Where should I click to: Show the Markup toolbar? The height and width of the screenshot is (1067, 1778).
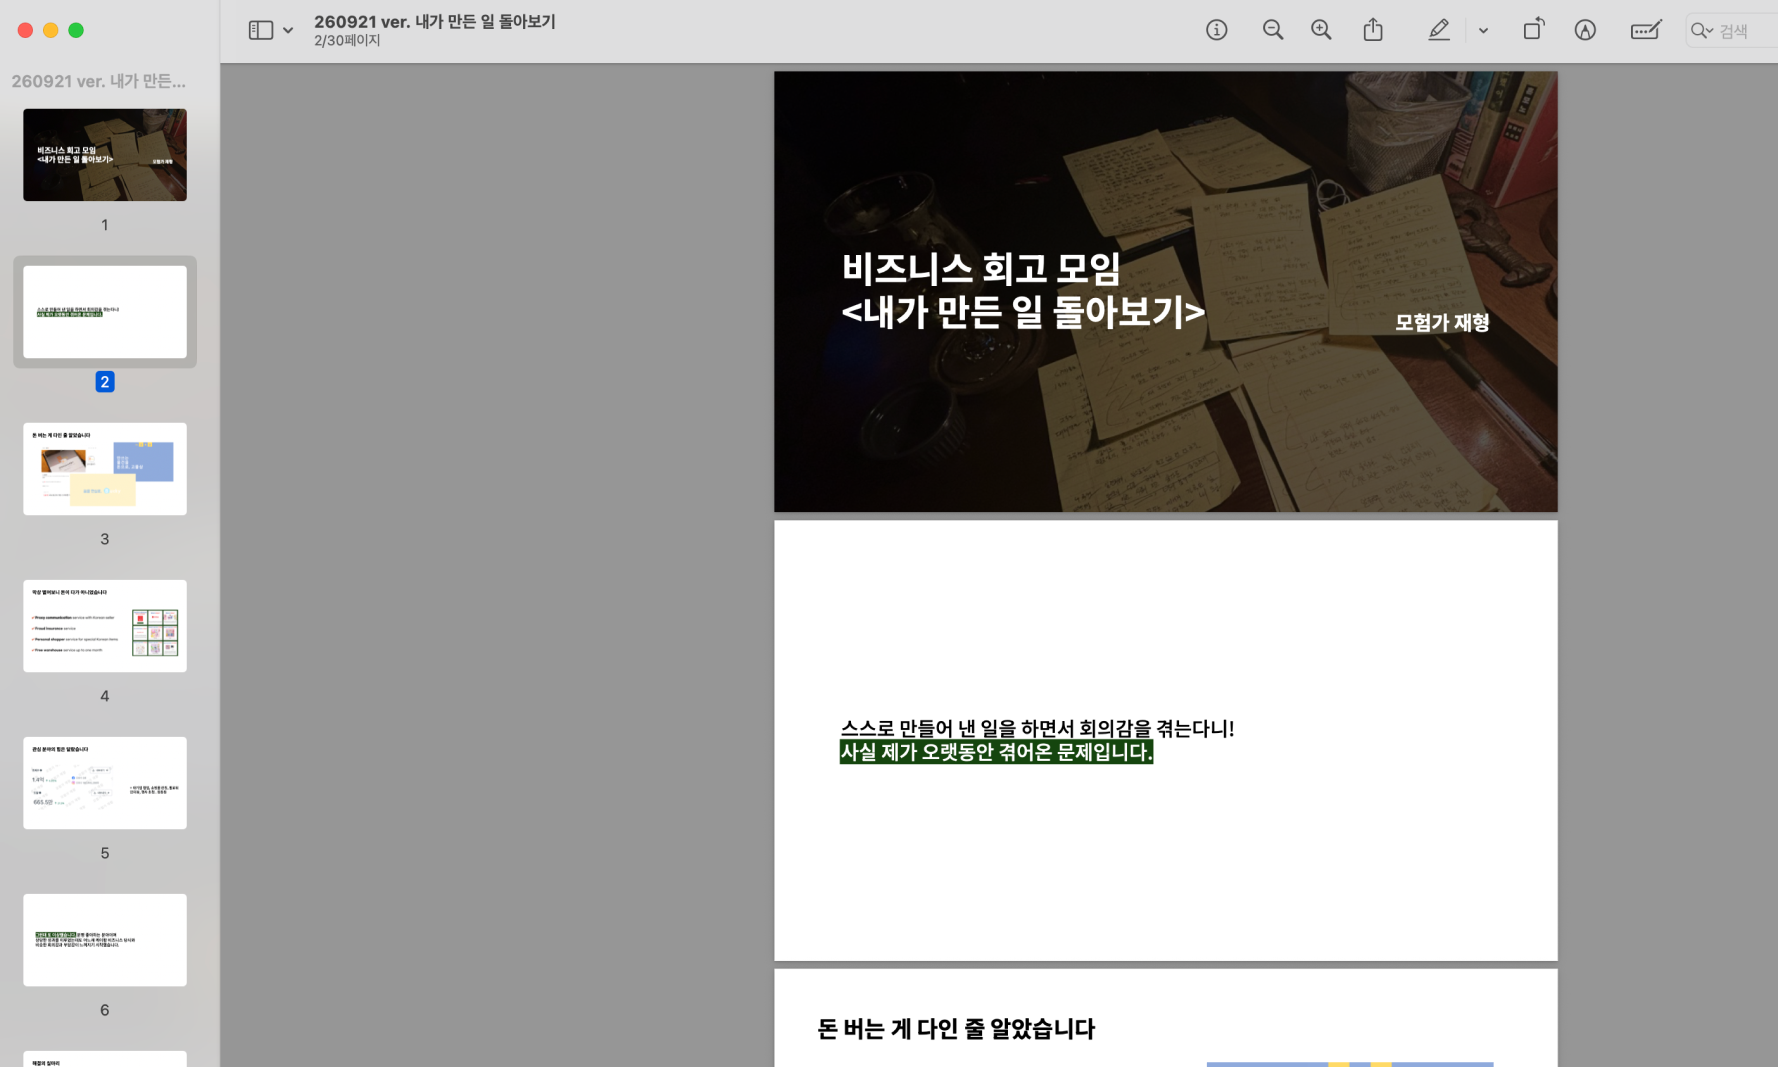[1585, 30]
